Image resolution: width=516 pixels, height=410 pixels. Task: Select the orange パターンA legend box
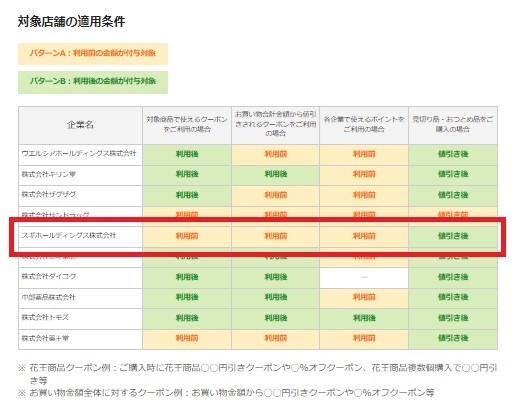tap(93, 53)
